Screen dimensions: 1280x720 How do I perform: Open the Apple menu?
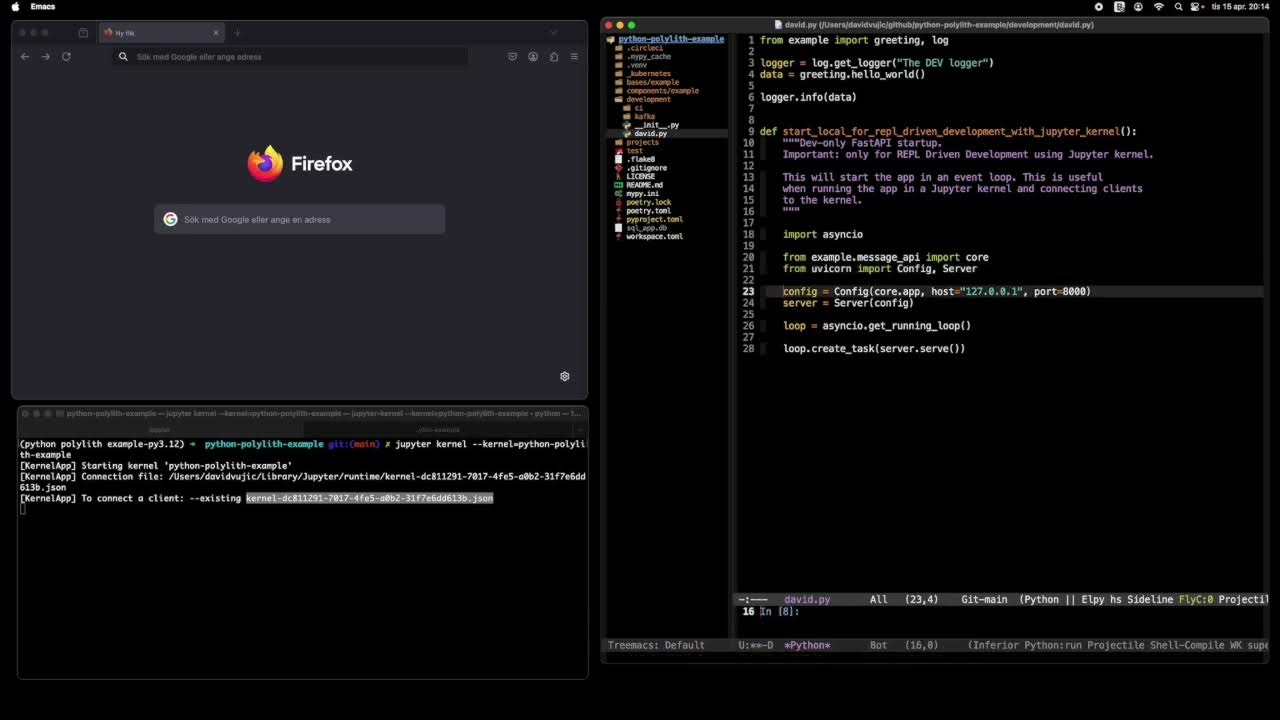click(x=14, y=7)
